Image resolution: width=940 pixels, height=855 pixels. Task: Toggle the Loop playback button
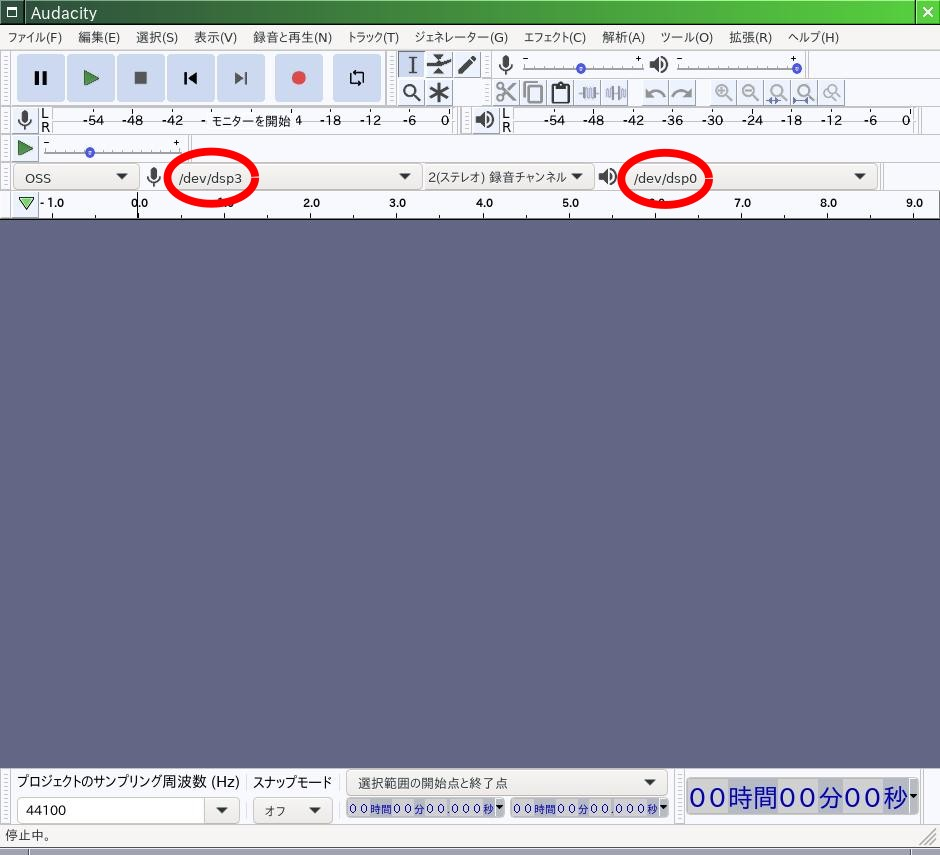tap(357, 78)
